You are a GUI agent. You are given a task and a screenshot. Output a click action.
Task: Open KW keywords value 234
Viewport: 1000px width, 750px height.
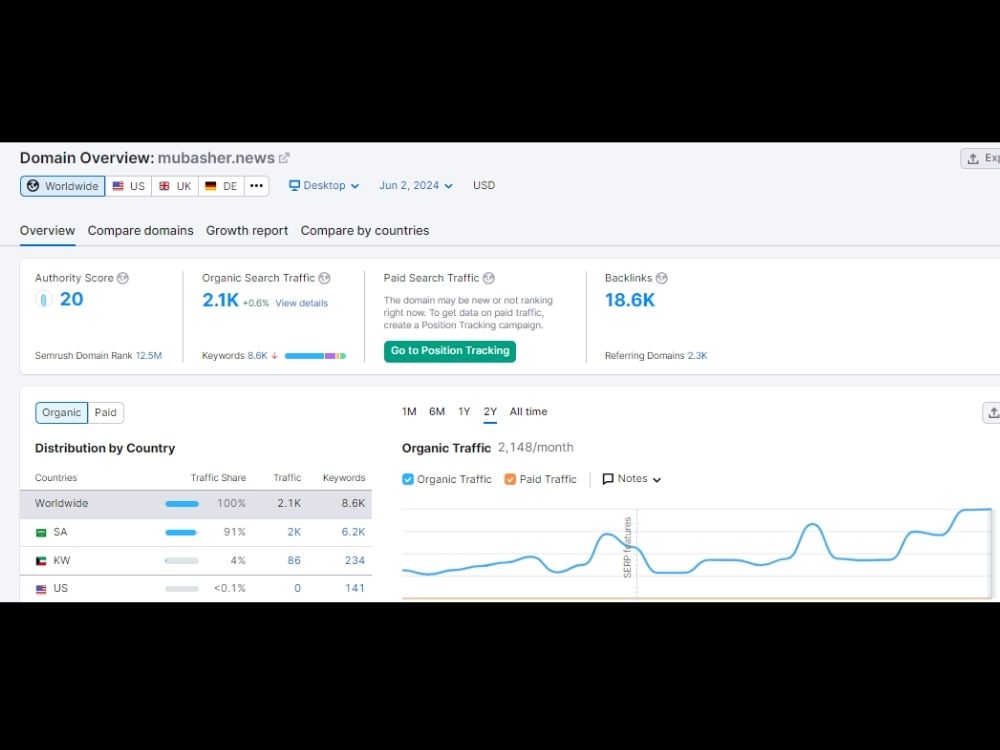click(x=355, y=561)
